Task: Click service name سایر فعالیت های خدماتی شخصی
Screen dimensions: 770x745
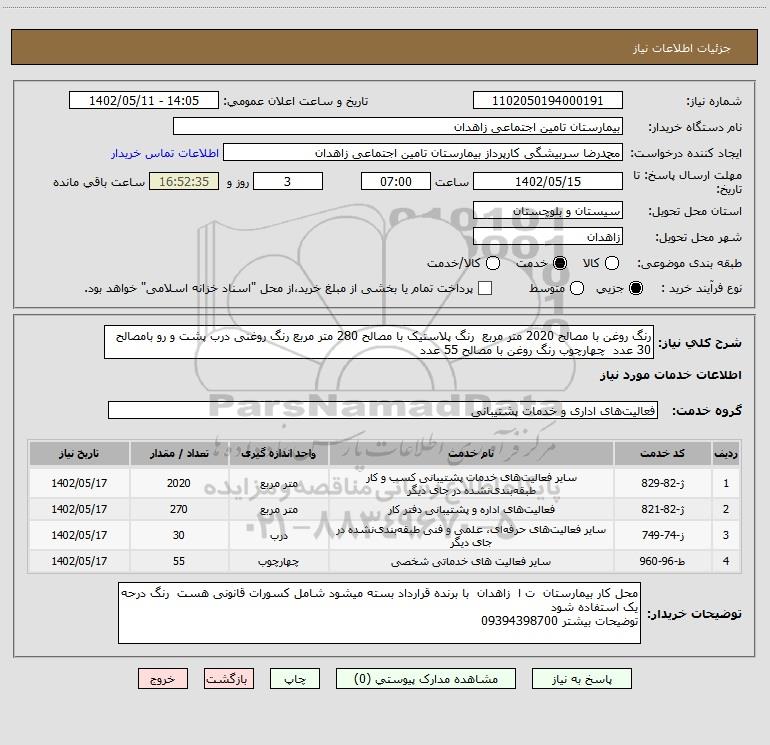Action: 471,561
